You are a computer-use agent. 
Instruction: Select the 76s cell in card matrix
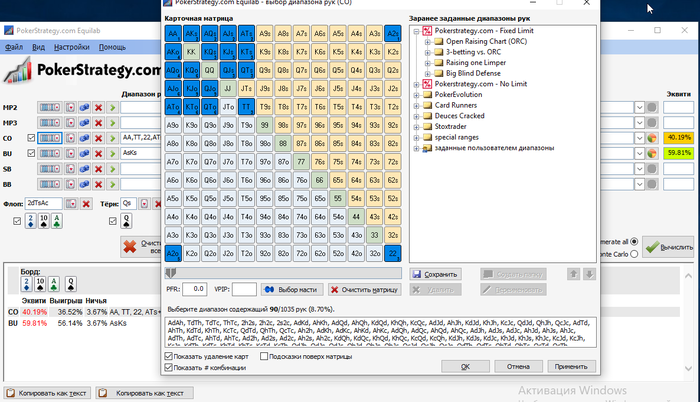point(319,162)
